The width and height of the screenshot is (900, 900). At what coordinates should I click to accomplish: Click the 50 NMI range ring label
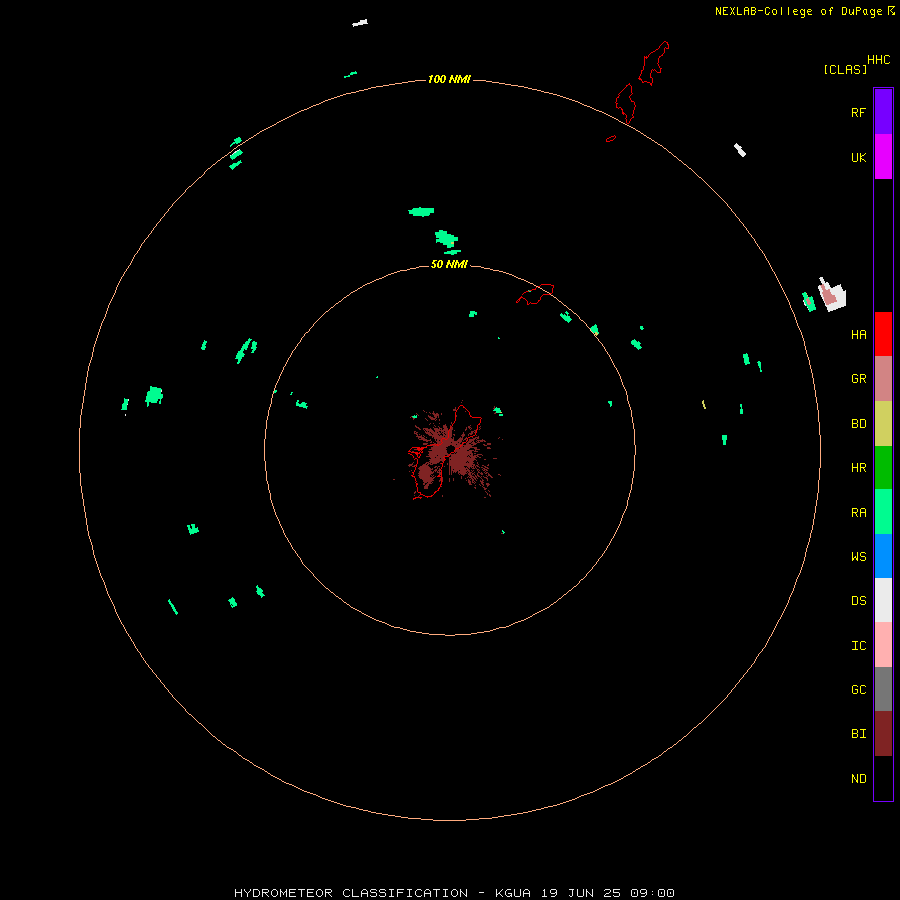coord(449,264)
